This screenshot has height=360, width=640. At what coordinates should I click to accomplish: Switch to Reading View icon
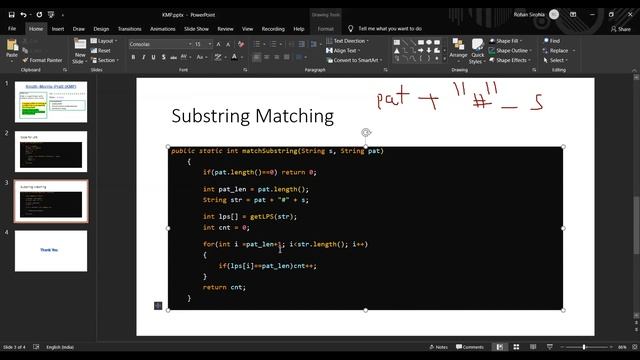coord(533,347)
